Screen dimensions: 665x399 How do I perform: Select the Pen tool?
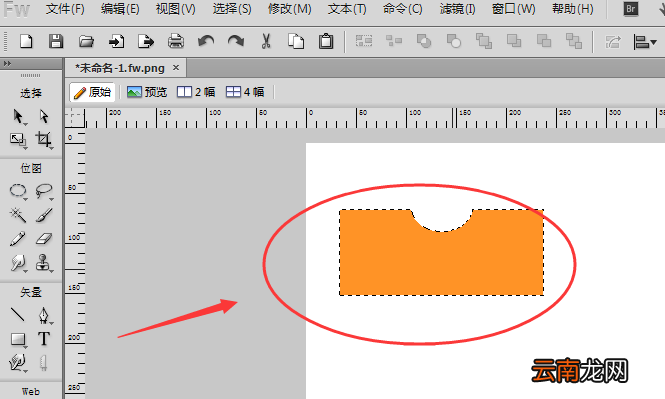click(x=44, y=315)
